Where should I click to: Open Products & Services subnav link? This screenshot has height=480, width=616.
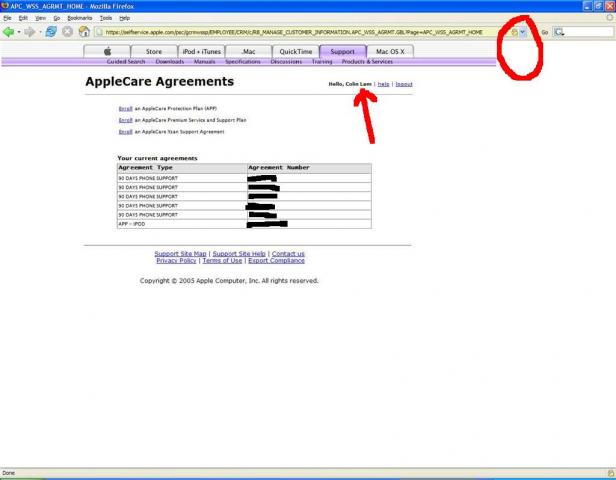coord(367,62)
